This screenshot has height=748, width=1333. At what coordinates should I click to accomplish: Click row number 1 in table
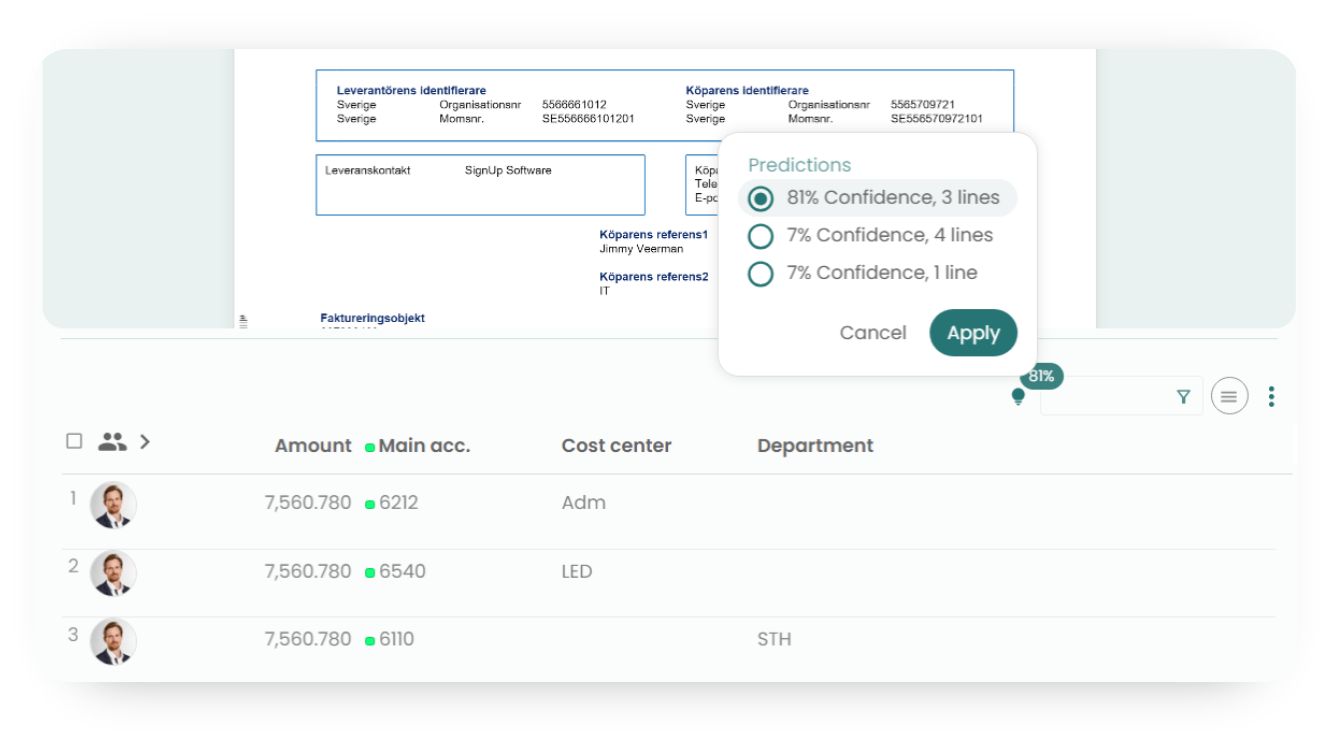point(73,497)
